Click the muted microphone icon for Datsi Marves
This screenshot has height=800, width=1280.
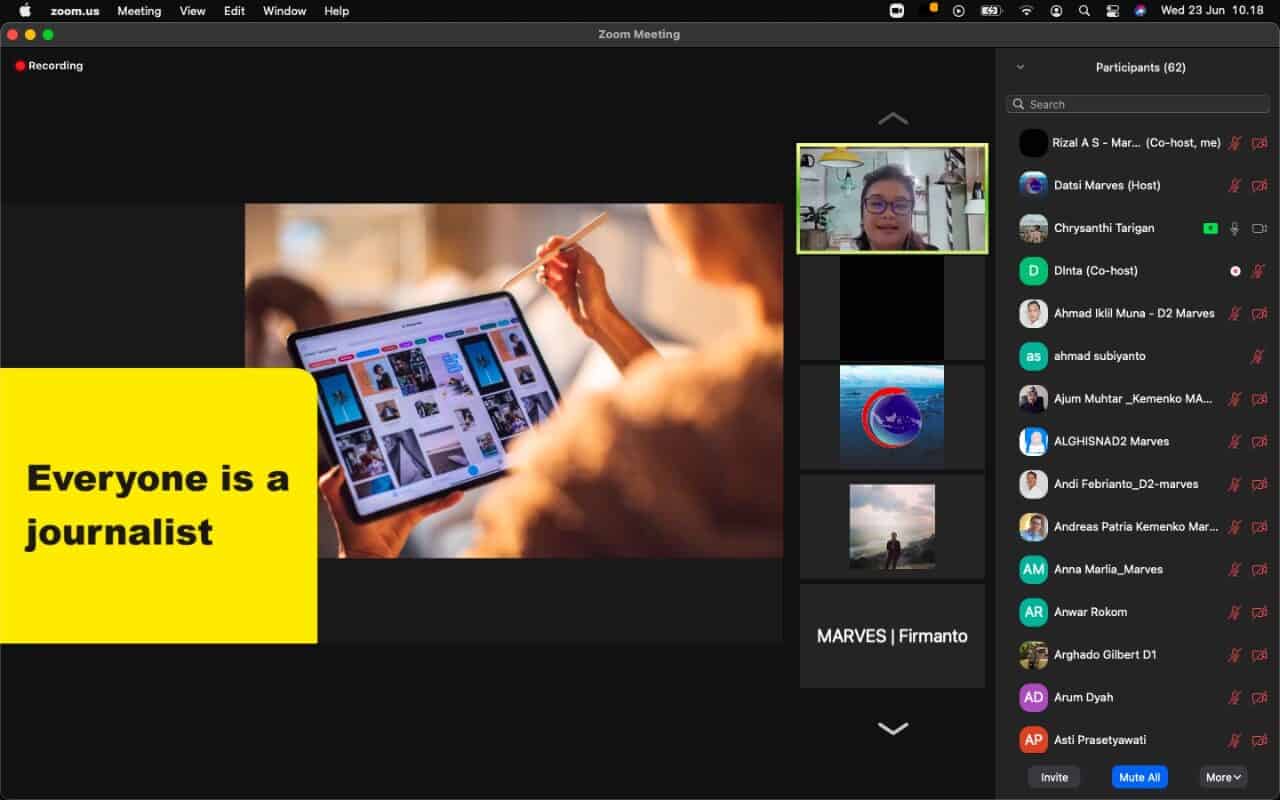click(x=1235, y=186)
